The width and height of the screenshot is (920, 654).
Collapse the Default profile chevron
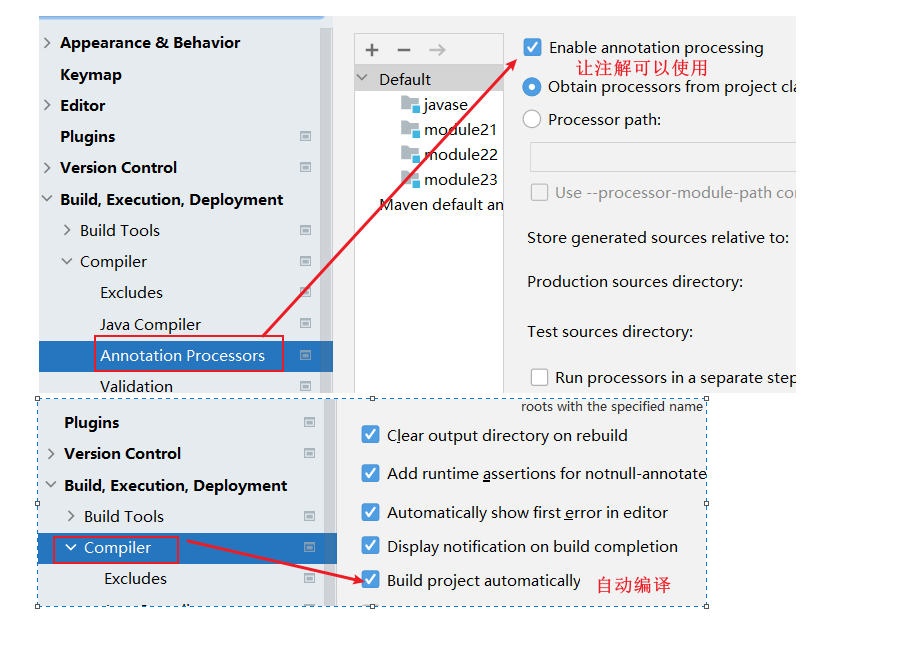(x=363, y=77)
